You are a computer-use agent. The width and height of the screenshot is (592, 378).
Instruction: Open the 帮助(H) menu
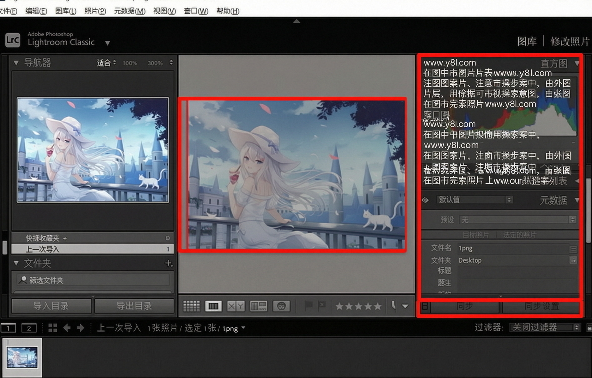[228, 11]
